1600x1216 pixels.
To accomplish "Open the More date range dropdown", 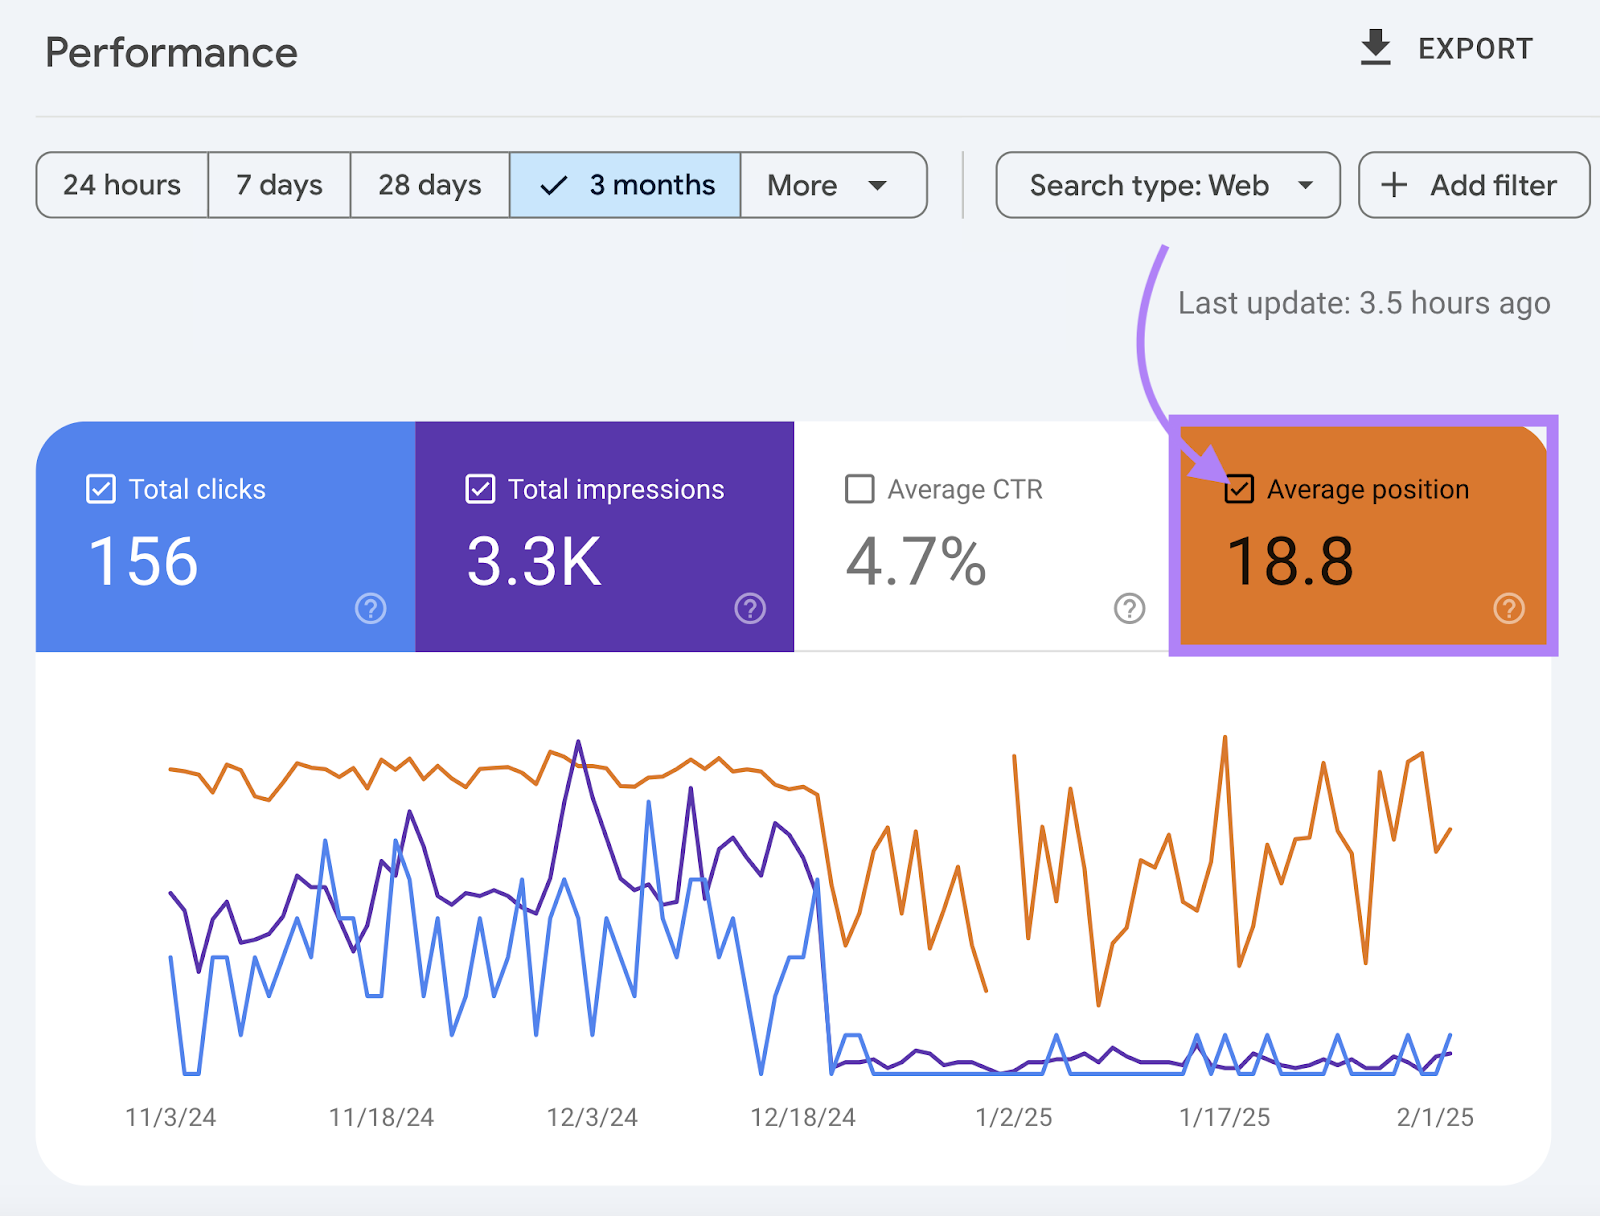I will [x=833, y=185].
